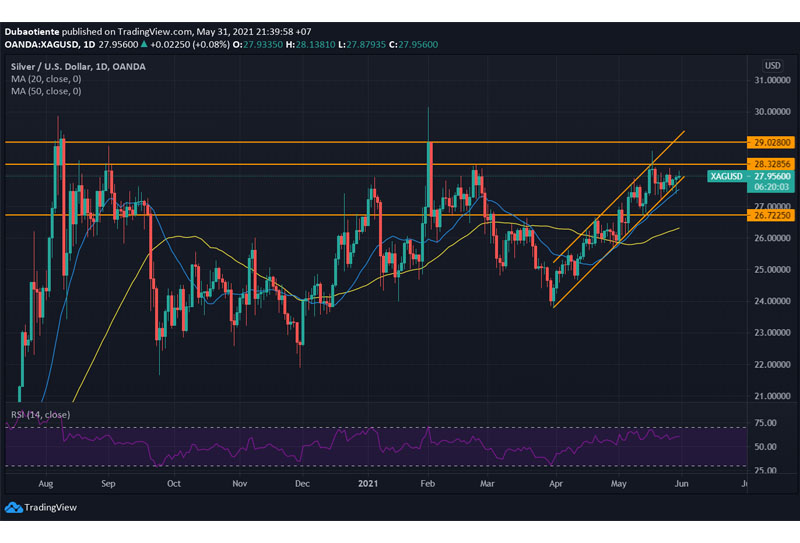Click the TradingView cloud logo icon
The width and height of the screenshot is (800, 543).
[x=13, y=507]
